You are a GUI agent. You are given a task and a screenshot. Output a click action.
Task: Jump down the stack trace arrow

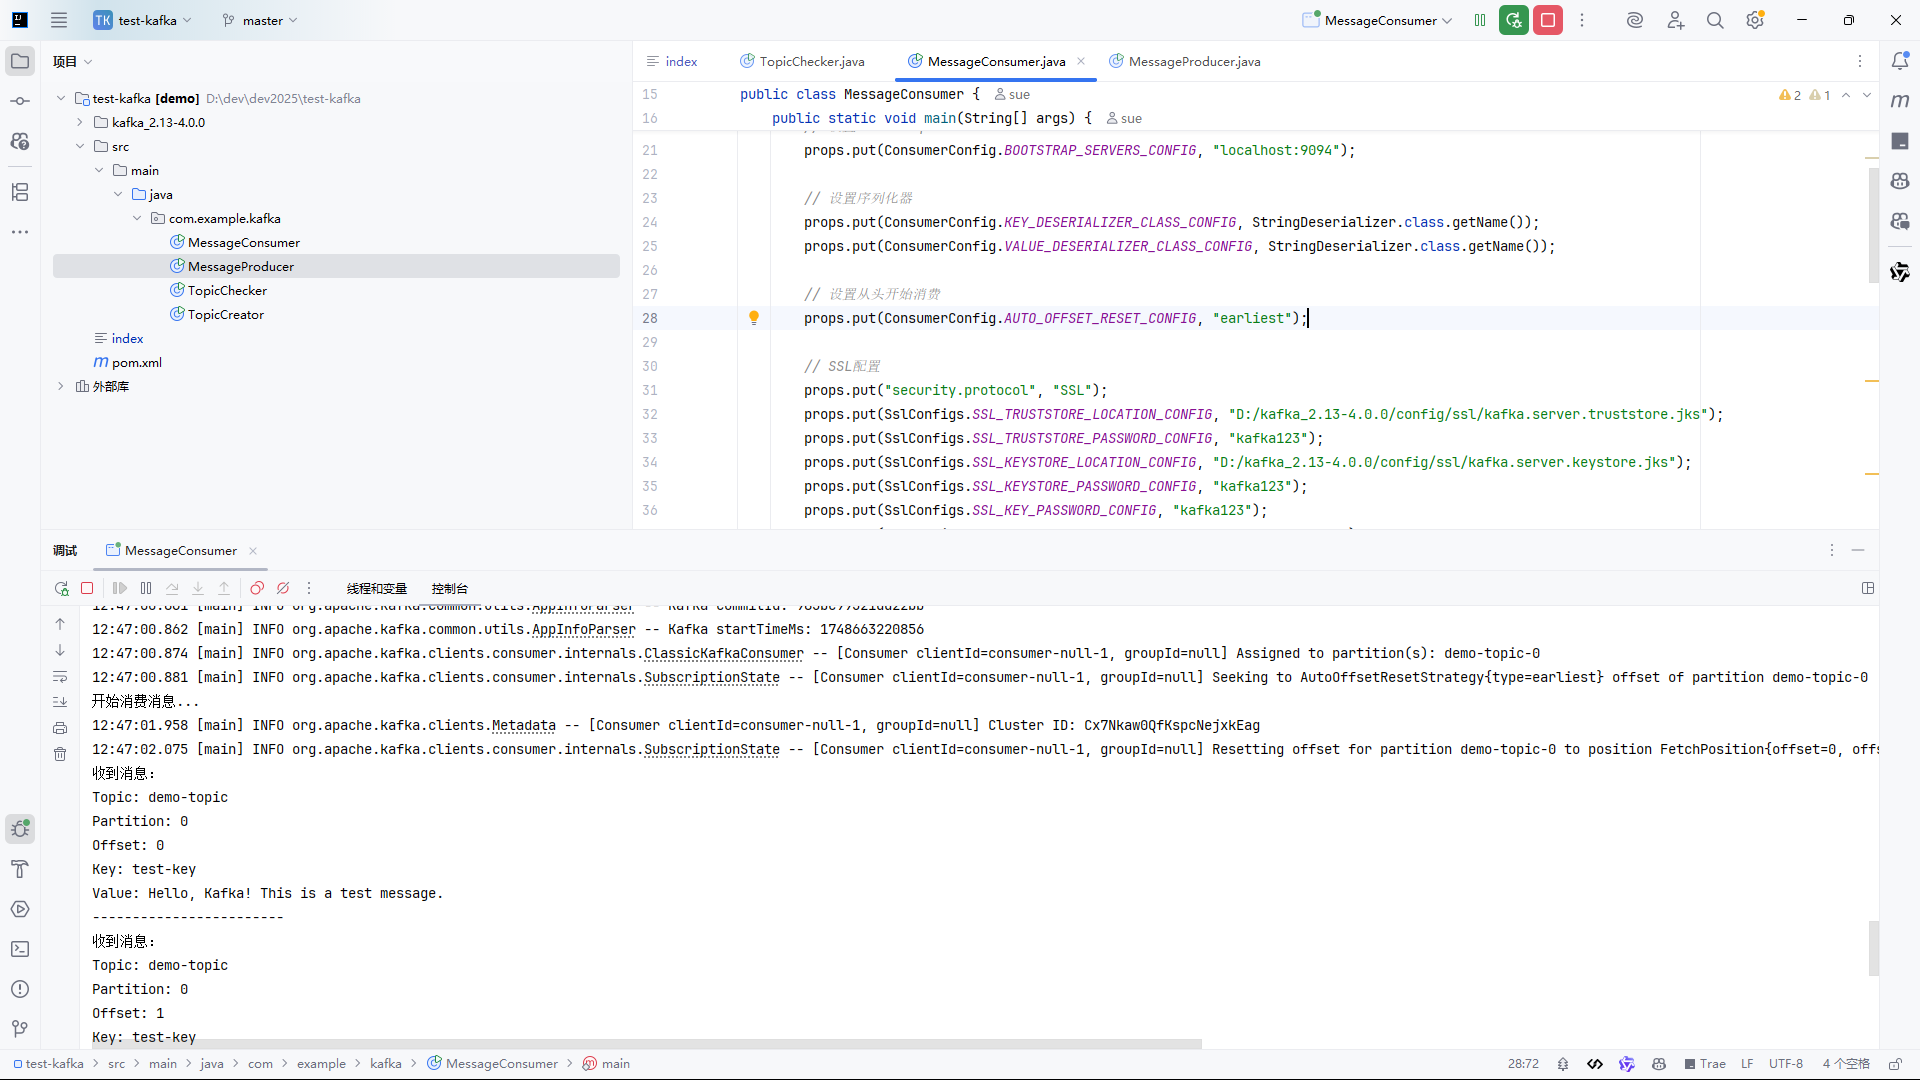[60, 650]
